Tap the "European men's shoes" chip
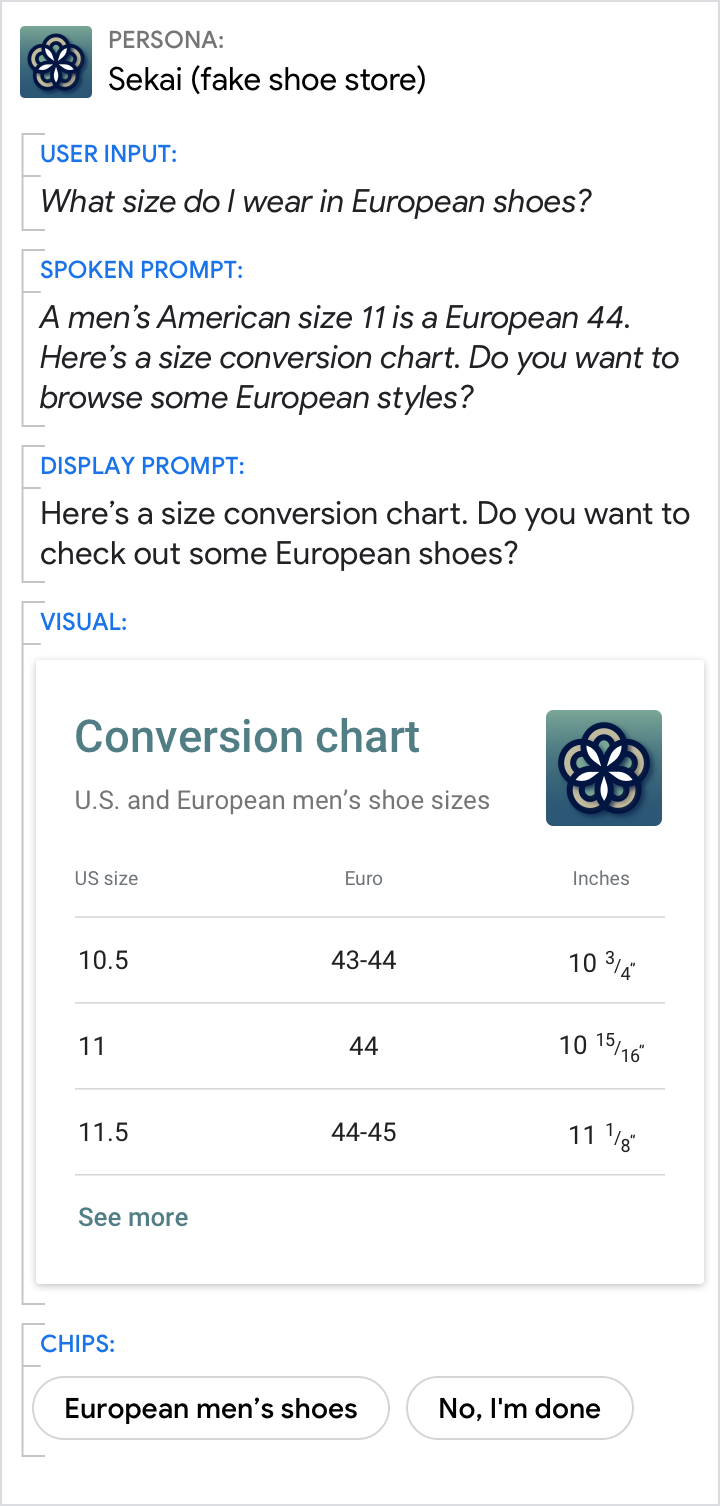 211,1408
